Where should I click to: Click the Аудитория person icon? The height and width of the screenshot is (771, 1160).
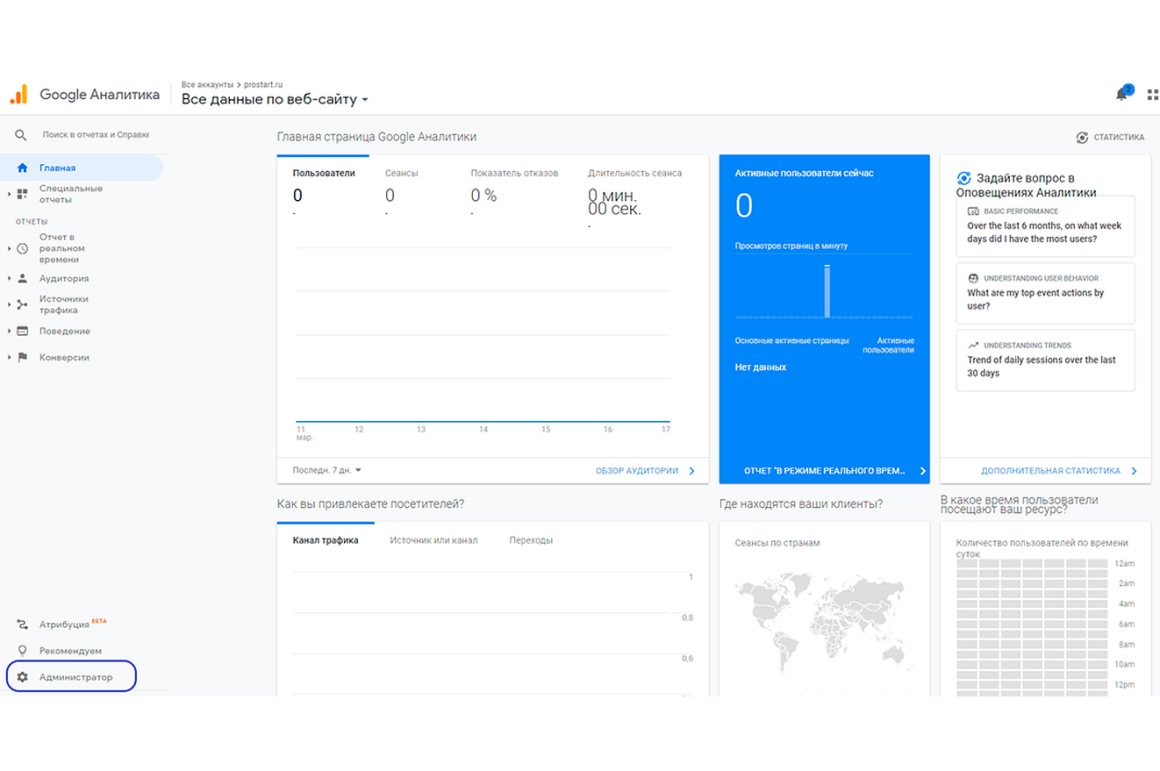point(22,278)
